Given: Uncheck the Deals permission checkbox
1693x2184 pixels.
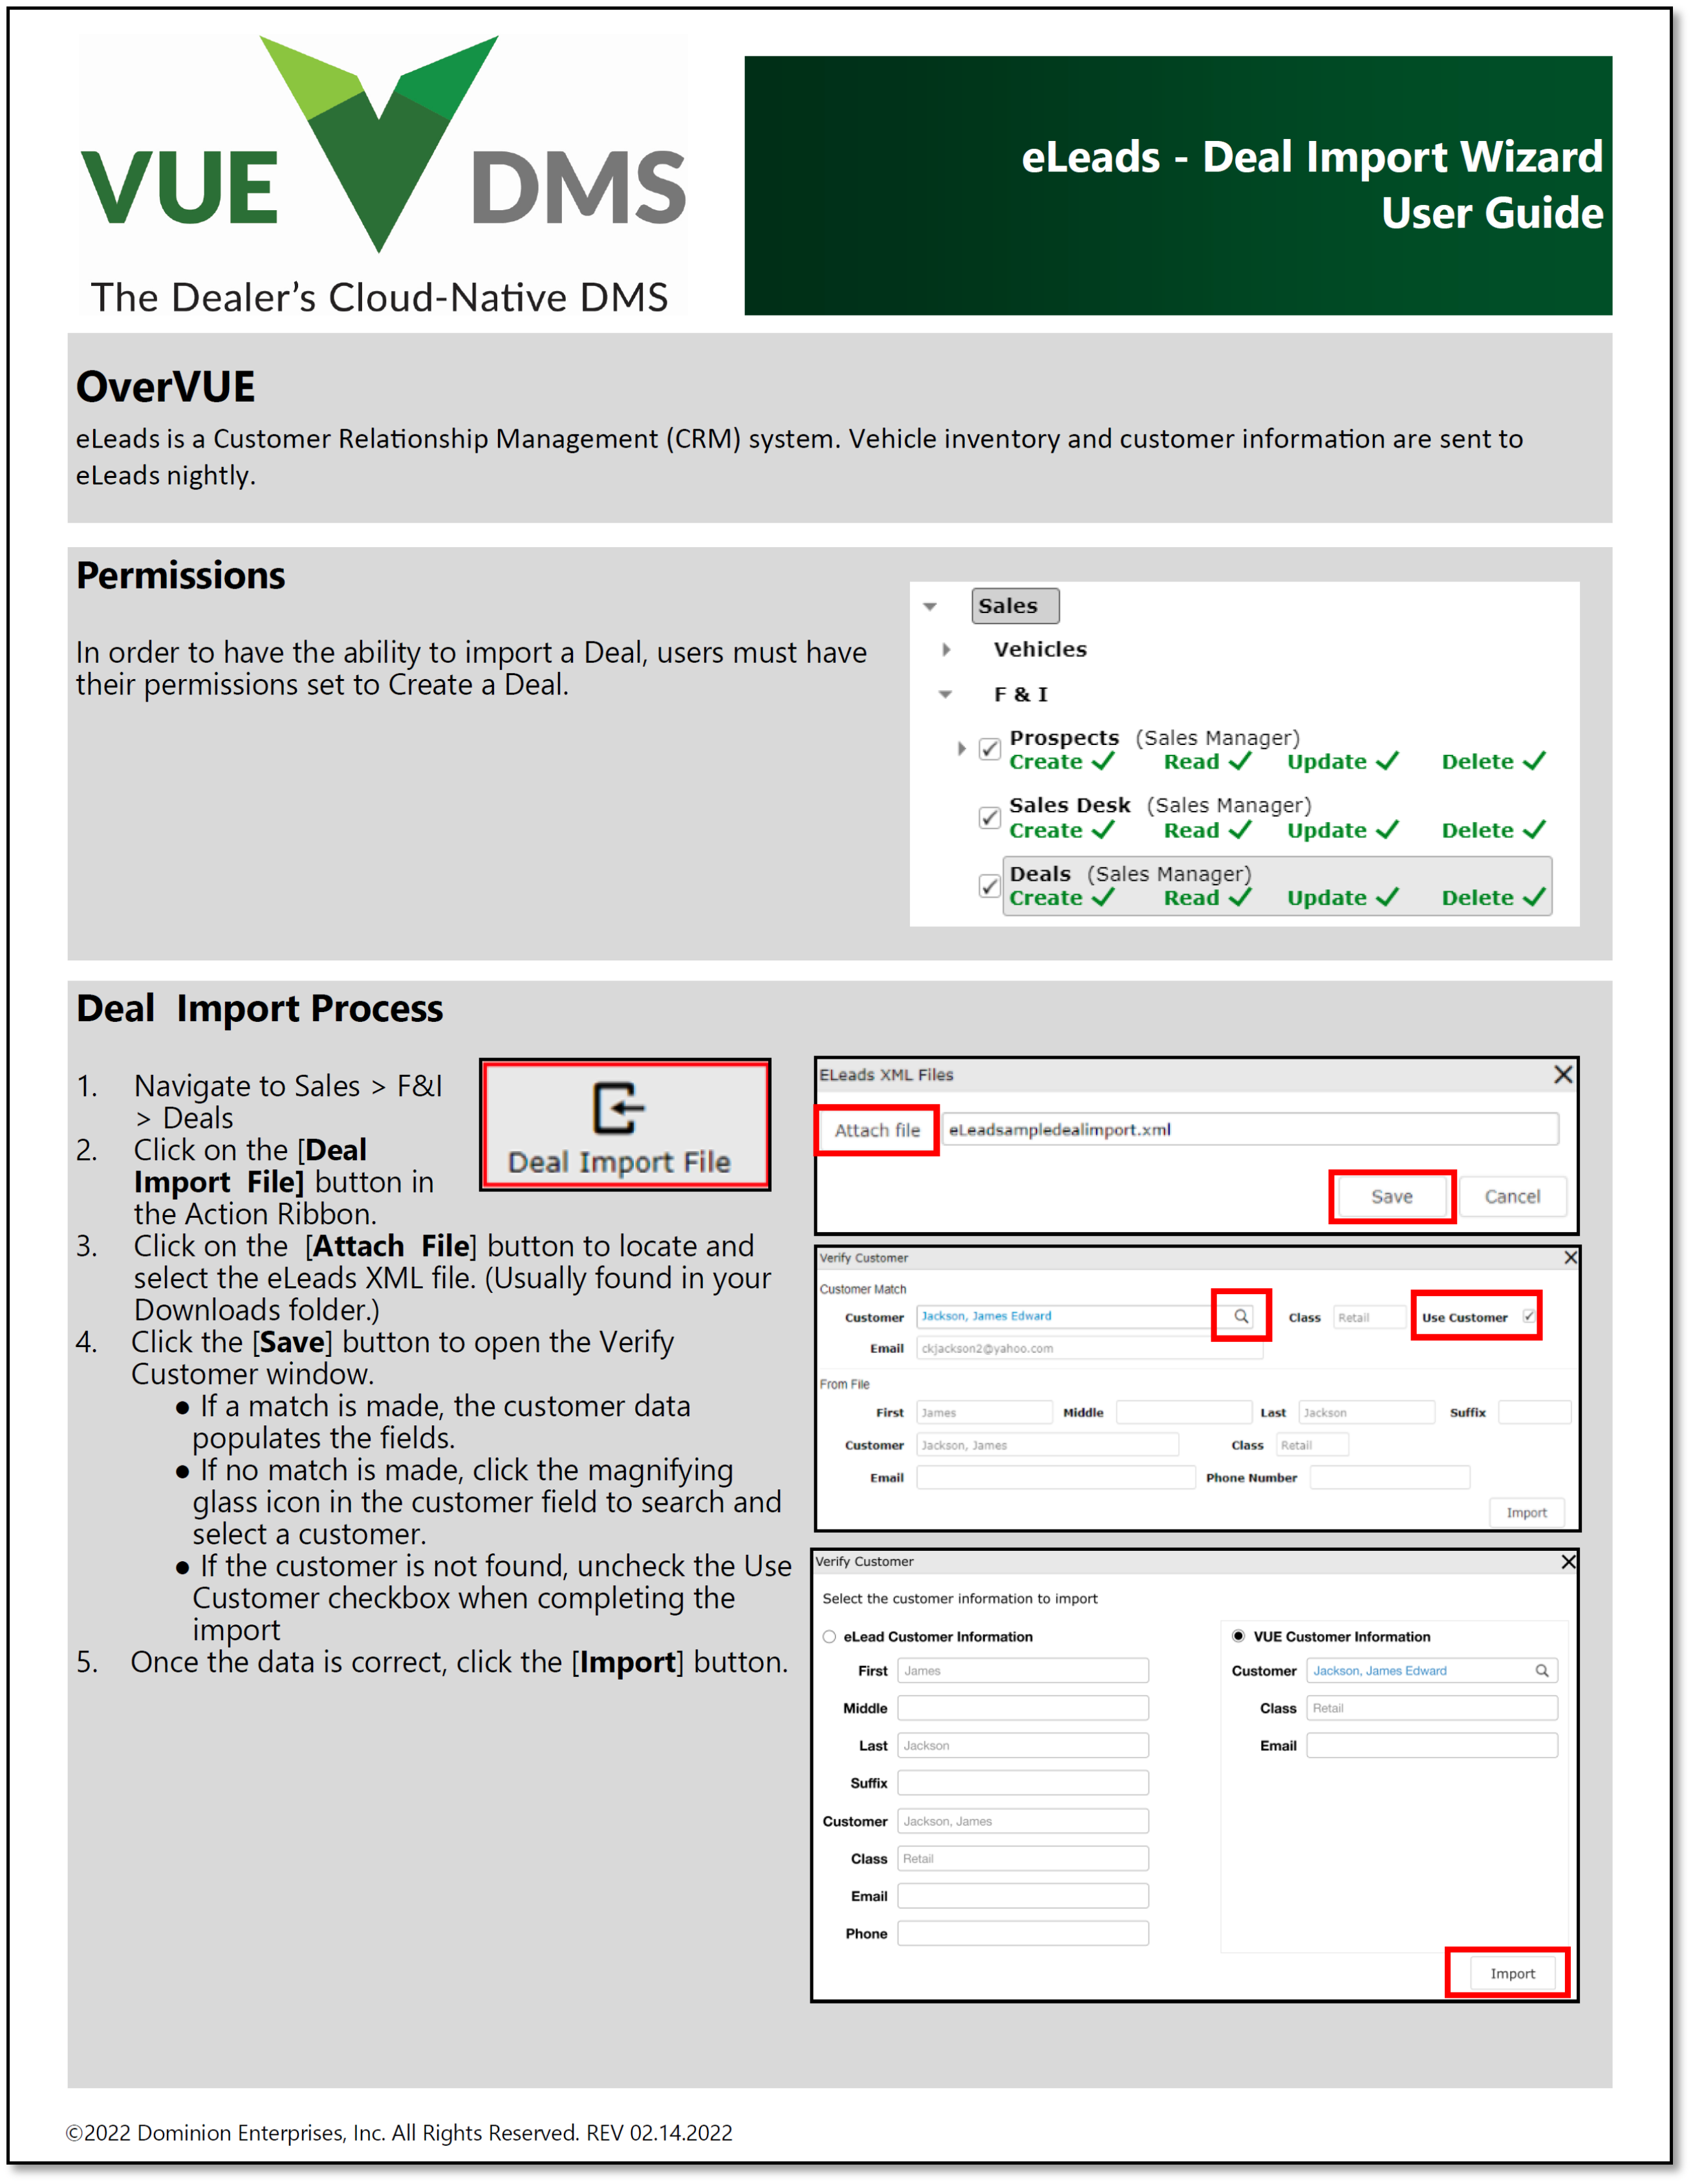Looking at the screenshot, I should (989, 886).
